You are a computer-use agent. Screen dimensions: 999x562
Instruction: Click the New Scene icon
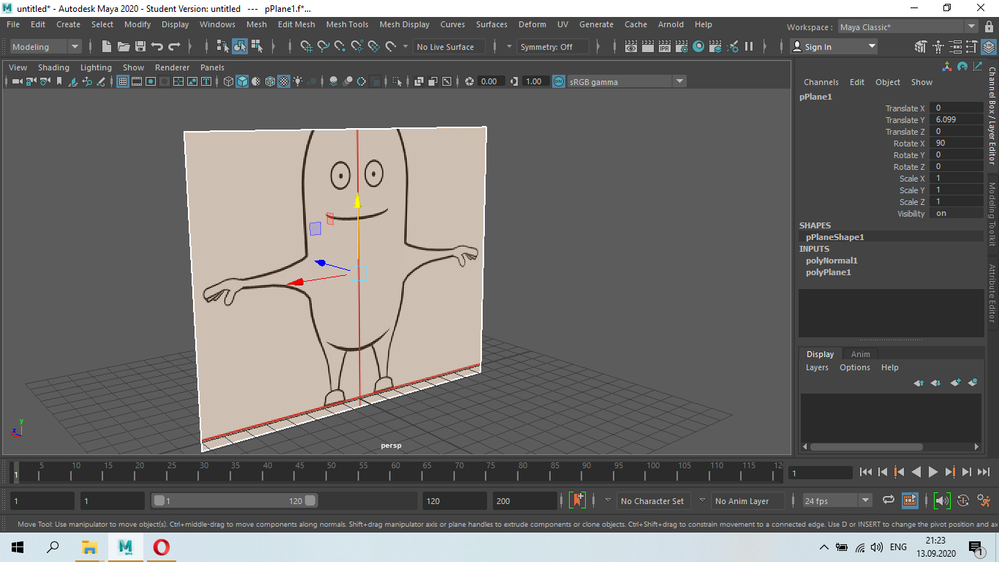tap(106, 47)
